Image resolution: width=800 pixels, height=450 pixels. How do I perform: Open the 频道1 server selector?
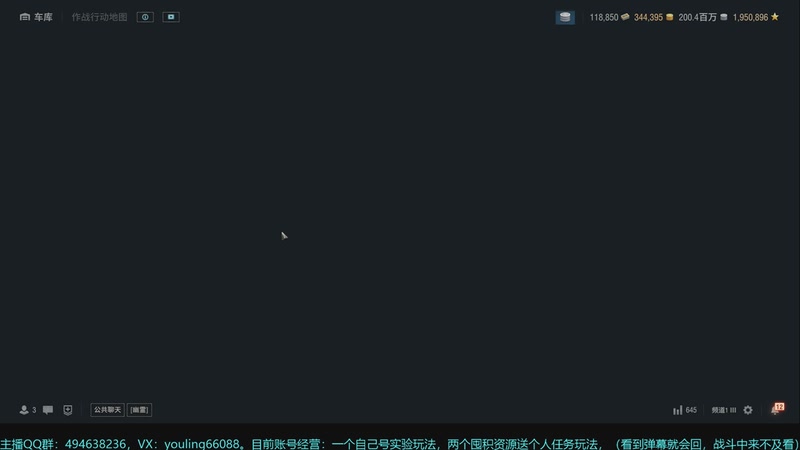point(723,410)
